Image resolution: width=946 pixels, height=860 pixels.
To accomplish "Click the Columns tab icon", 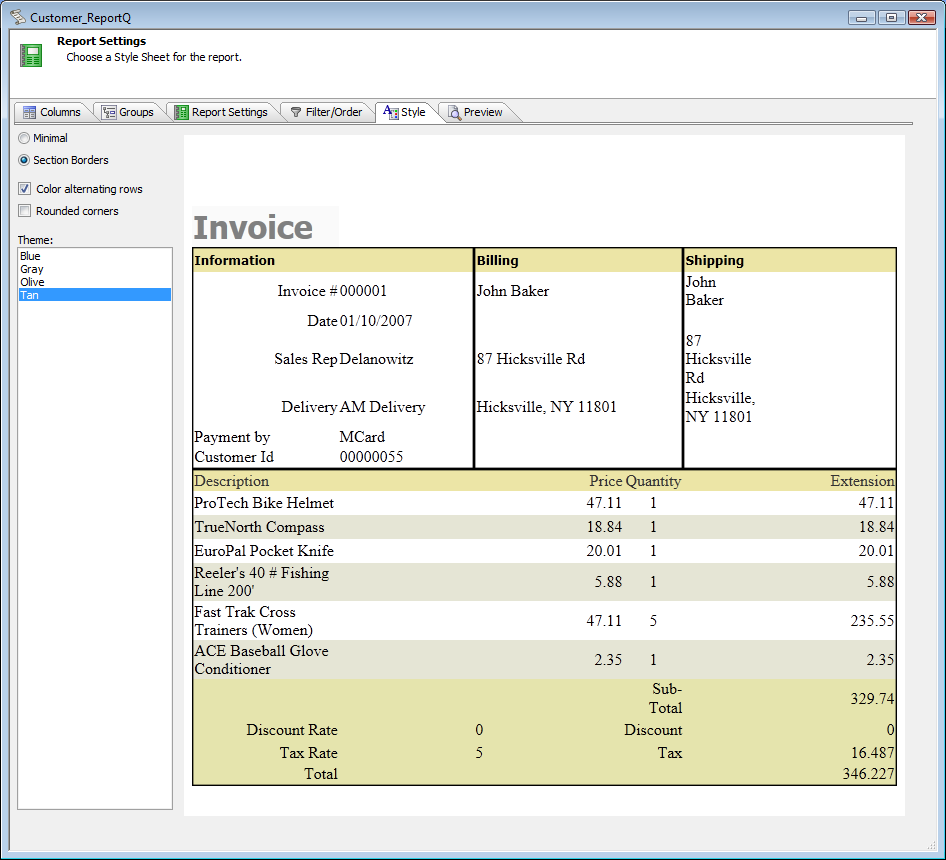I will click(x=29, y=112).
